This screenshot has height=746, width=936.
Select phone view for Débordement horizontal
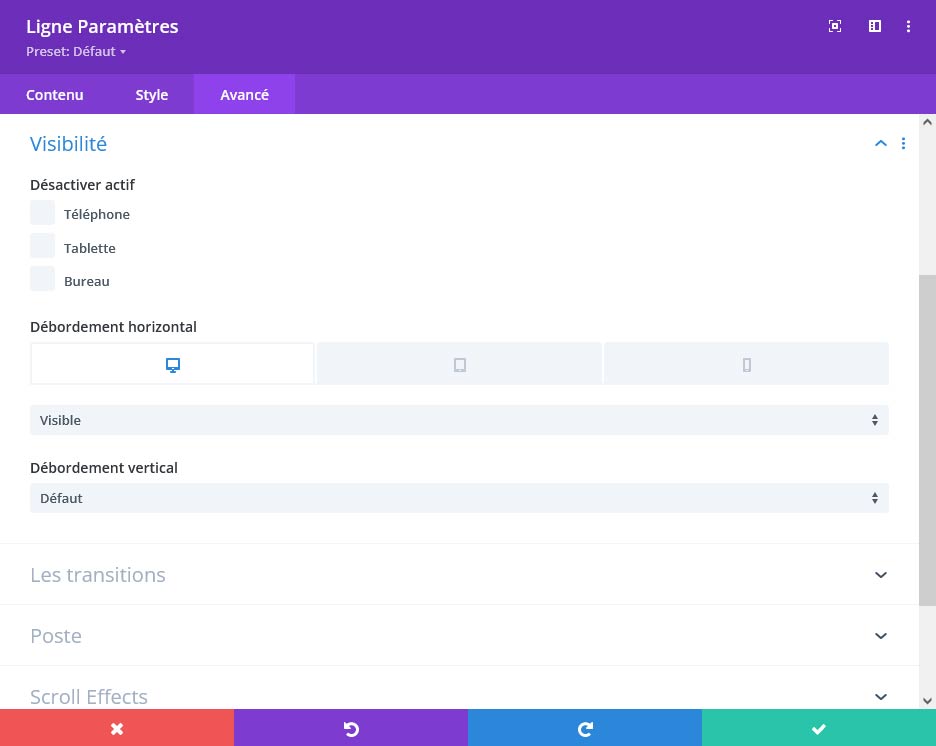(x=746, y=364)
